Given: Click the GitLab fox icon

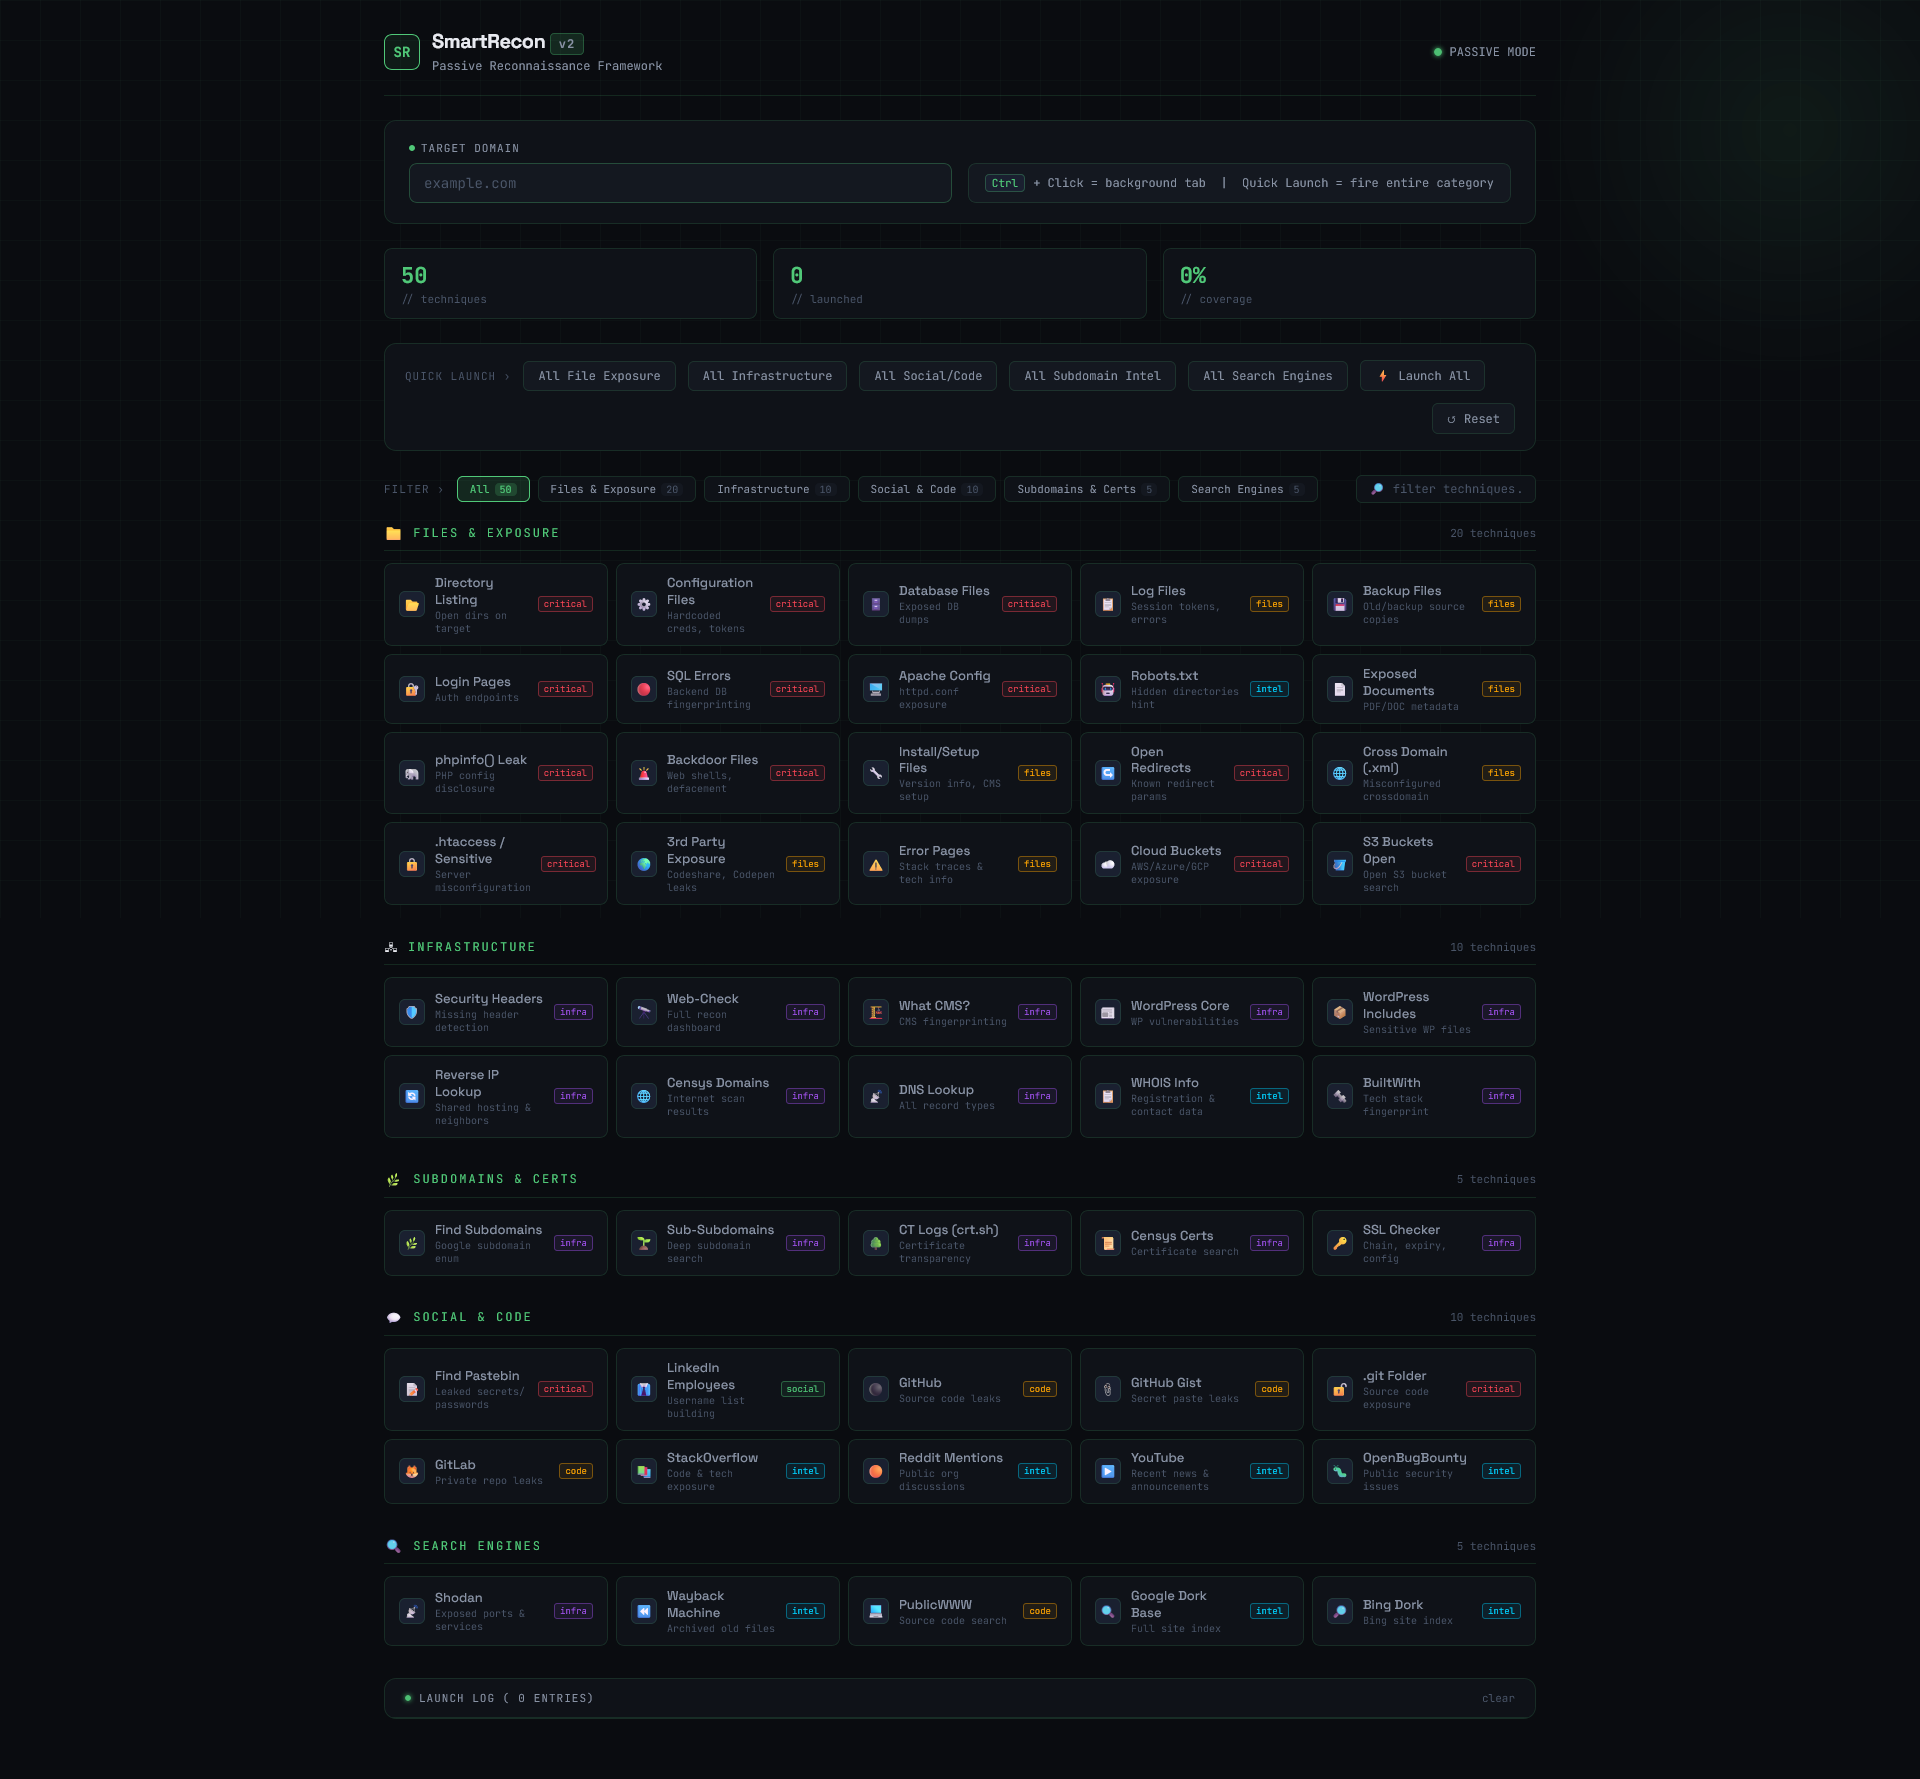Looking at the screenshot, I should [412, 1471].
